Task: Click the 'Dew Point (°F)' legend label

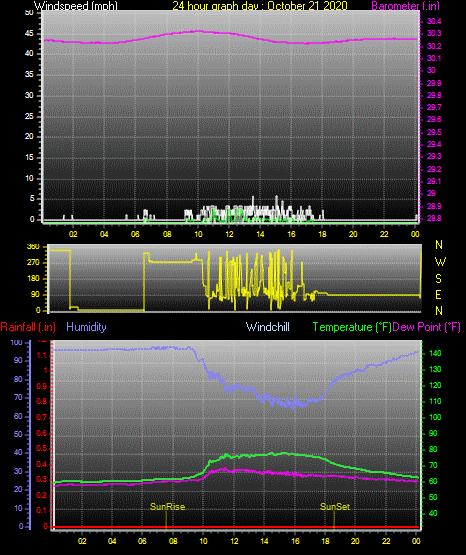Action: 427,327
